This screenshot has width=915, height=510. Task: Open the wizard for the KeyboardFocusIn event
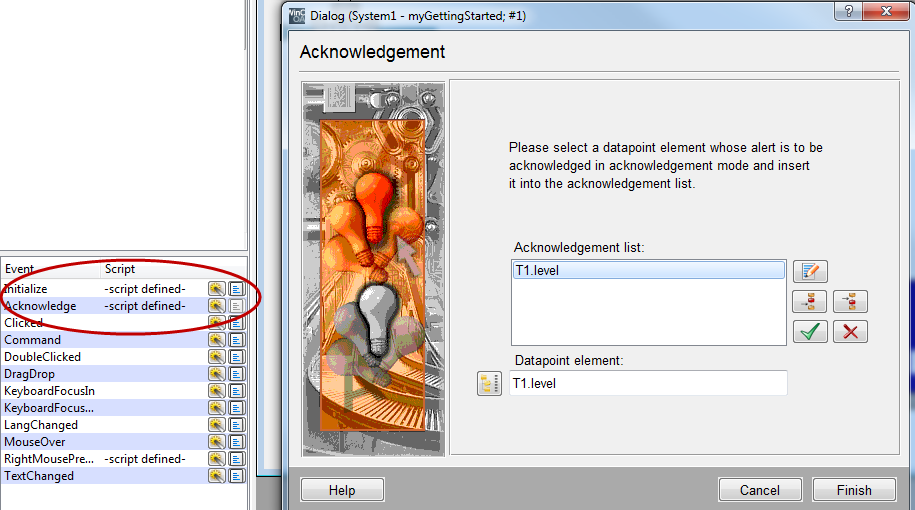point(216,390)
